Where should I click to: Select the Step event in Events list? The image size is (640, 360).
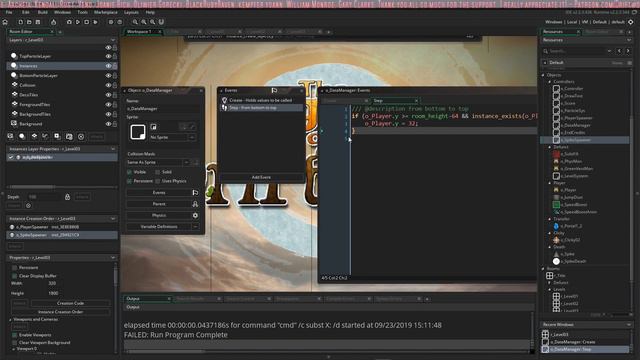[x=261, y=108]
